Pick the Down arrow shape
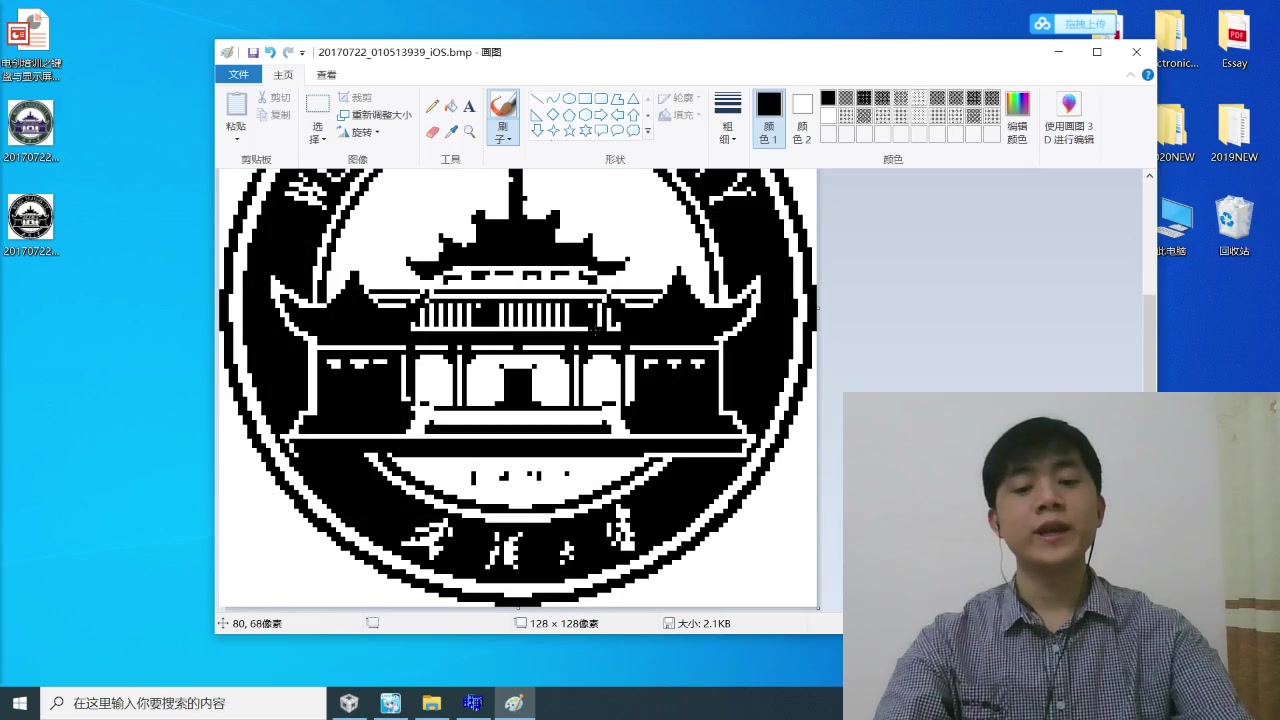The height and width of the screenshot is (720, 1280). (x=537, y=131)
